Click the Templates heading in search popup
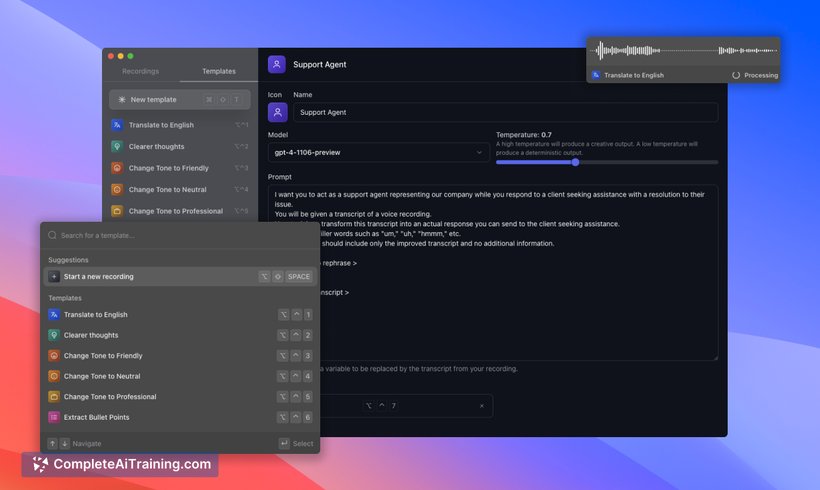 (65, 298)
